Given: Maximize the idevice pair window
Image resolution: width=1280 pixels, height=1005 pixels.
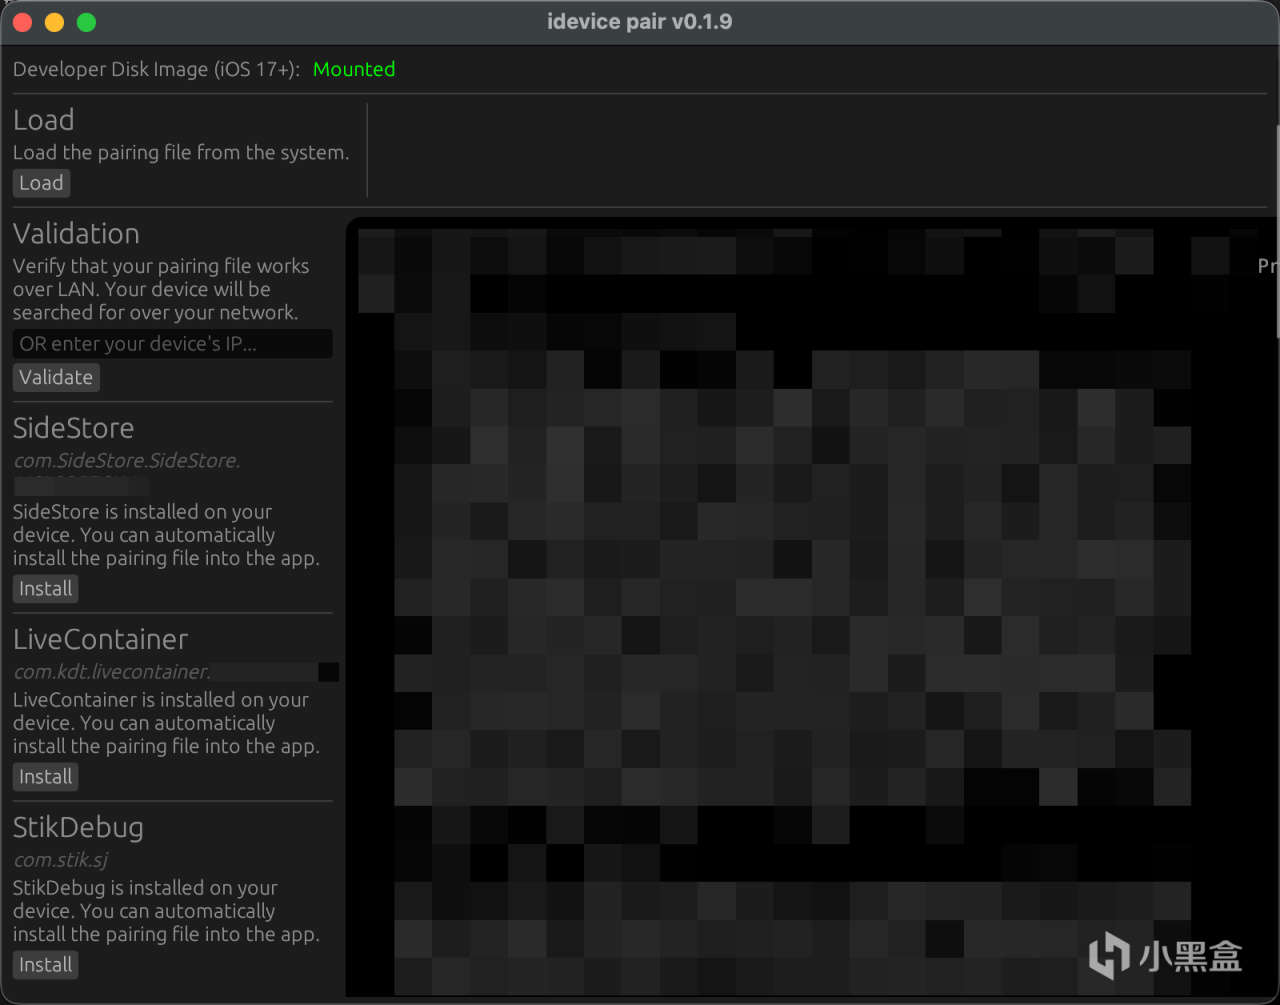Looking at the screenshot, I should click(x=87, y=22).
